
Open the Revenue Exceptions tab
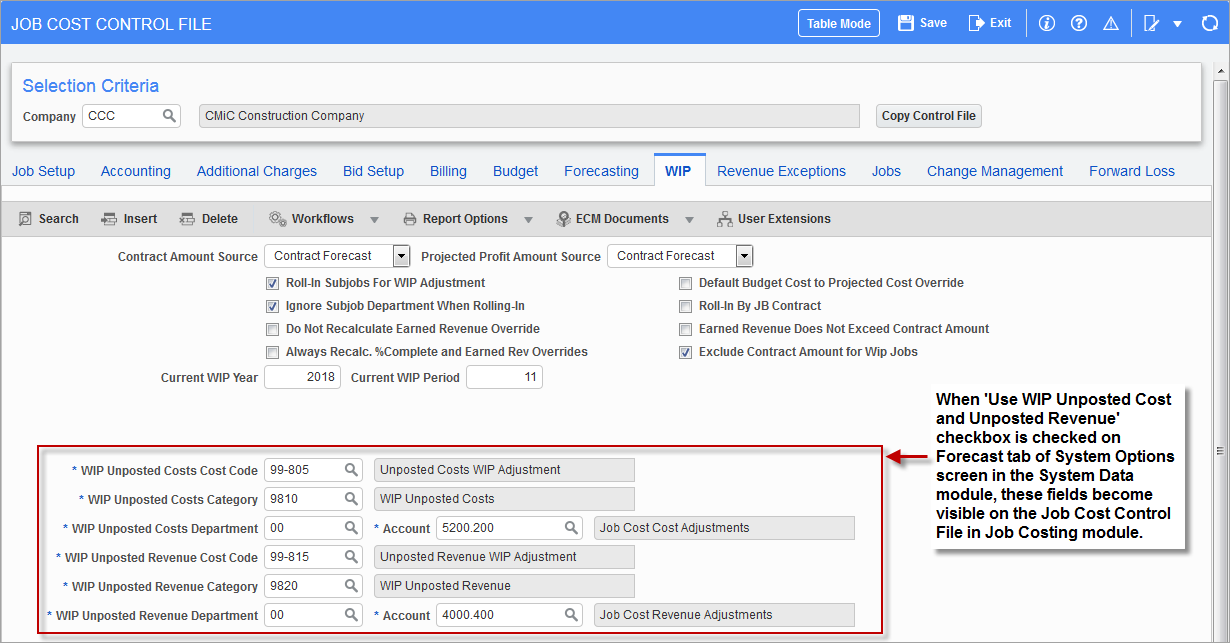pos(781,170)
